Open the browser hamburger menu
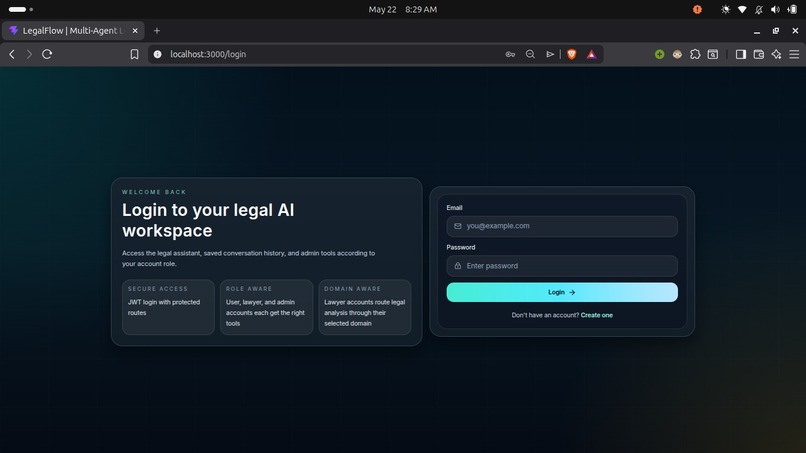The image size is (806, 453). [x=794, y=54]
